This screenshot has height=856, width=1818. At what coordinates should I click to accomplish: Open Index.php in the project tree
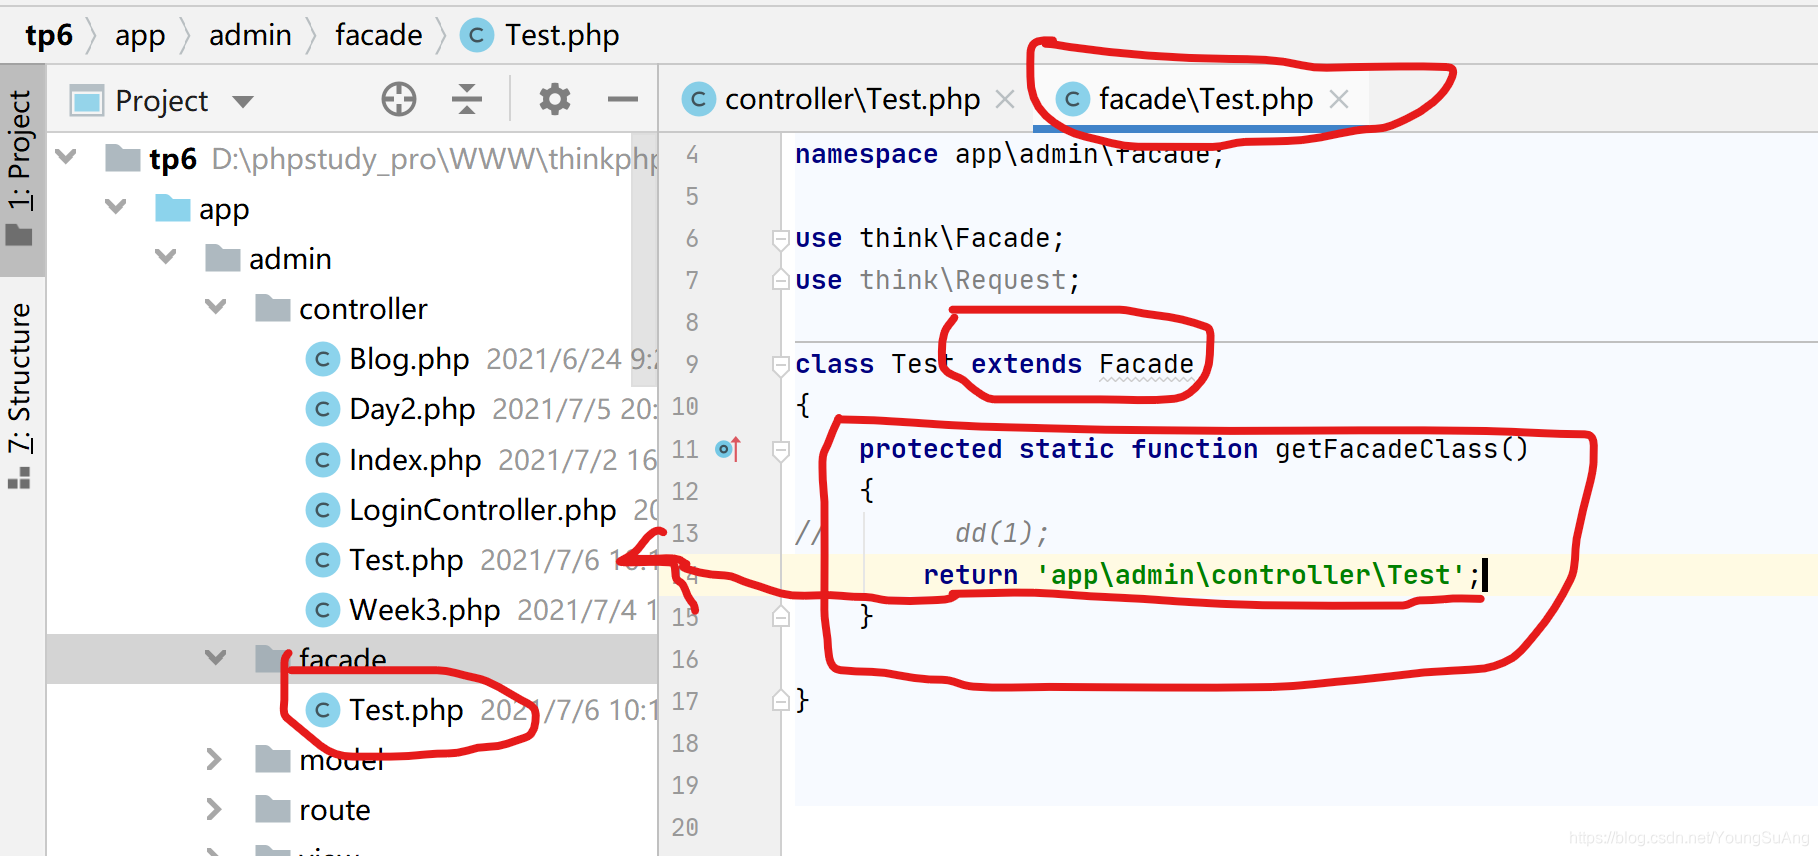point(415,459)
